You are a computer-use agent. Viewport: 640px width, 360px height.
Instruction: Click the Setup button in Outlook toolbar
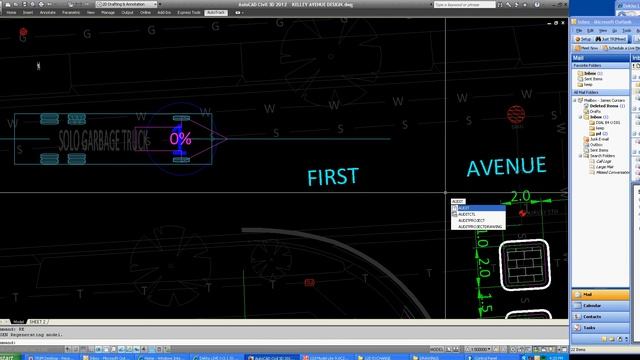583,39
